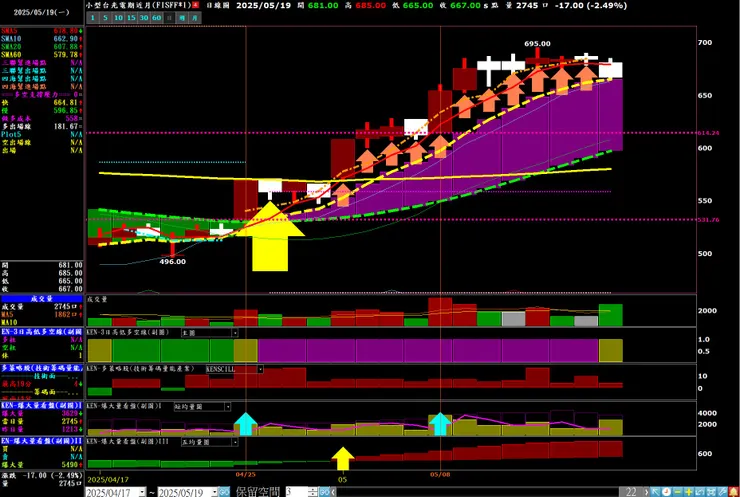Switch to 30-minute timeframe
Image resolution: width=740 pixels, height=497 pixels.
(x=143, y=18)
